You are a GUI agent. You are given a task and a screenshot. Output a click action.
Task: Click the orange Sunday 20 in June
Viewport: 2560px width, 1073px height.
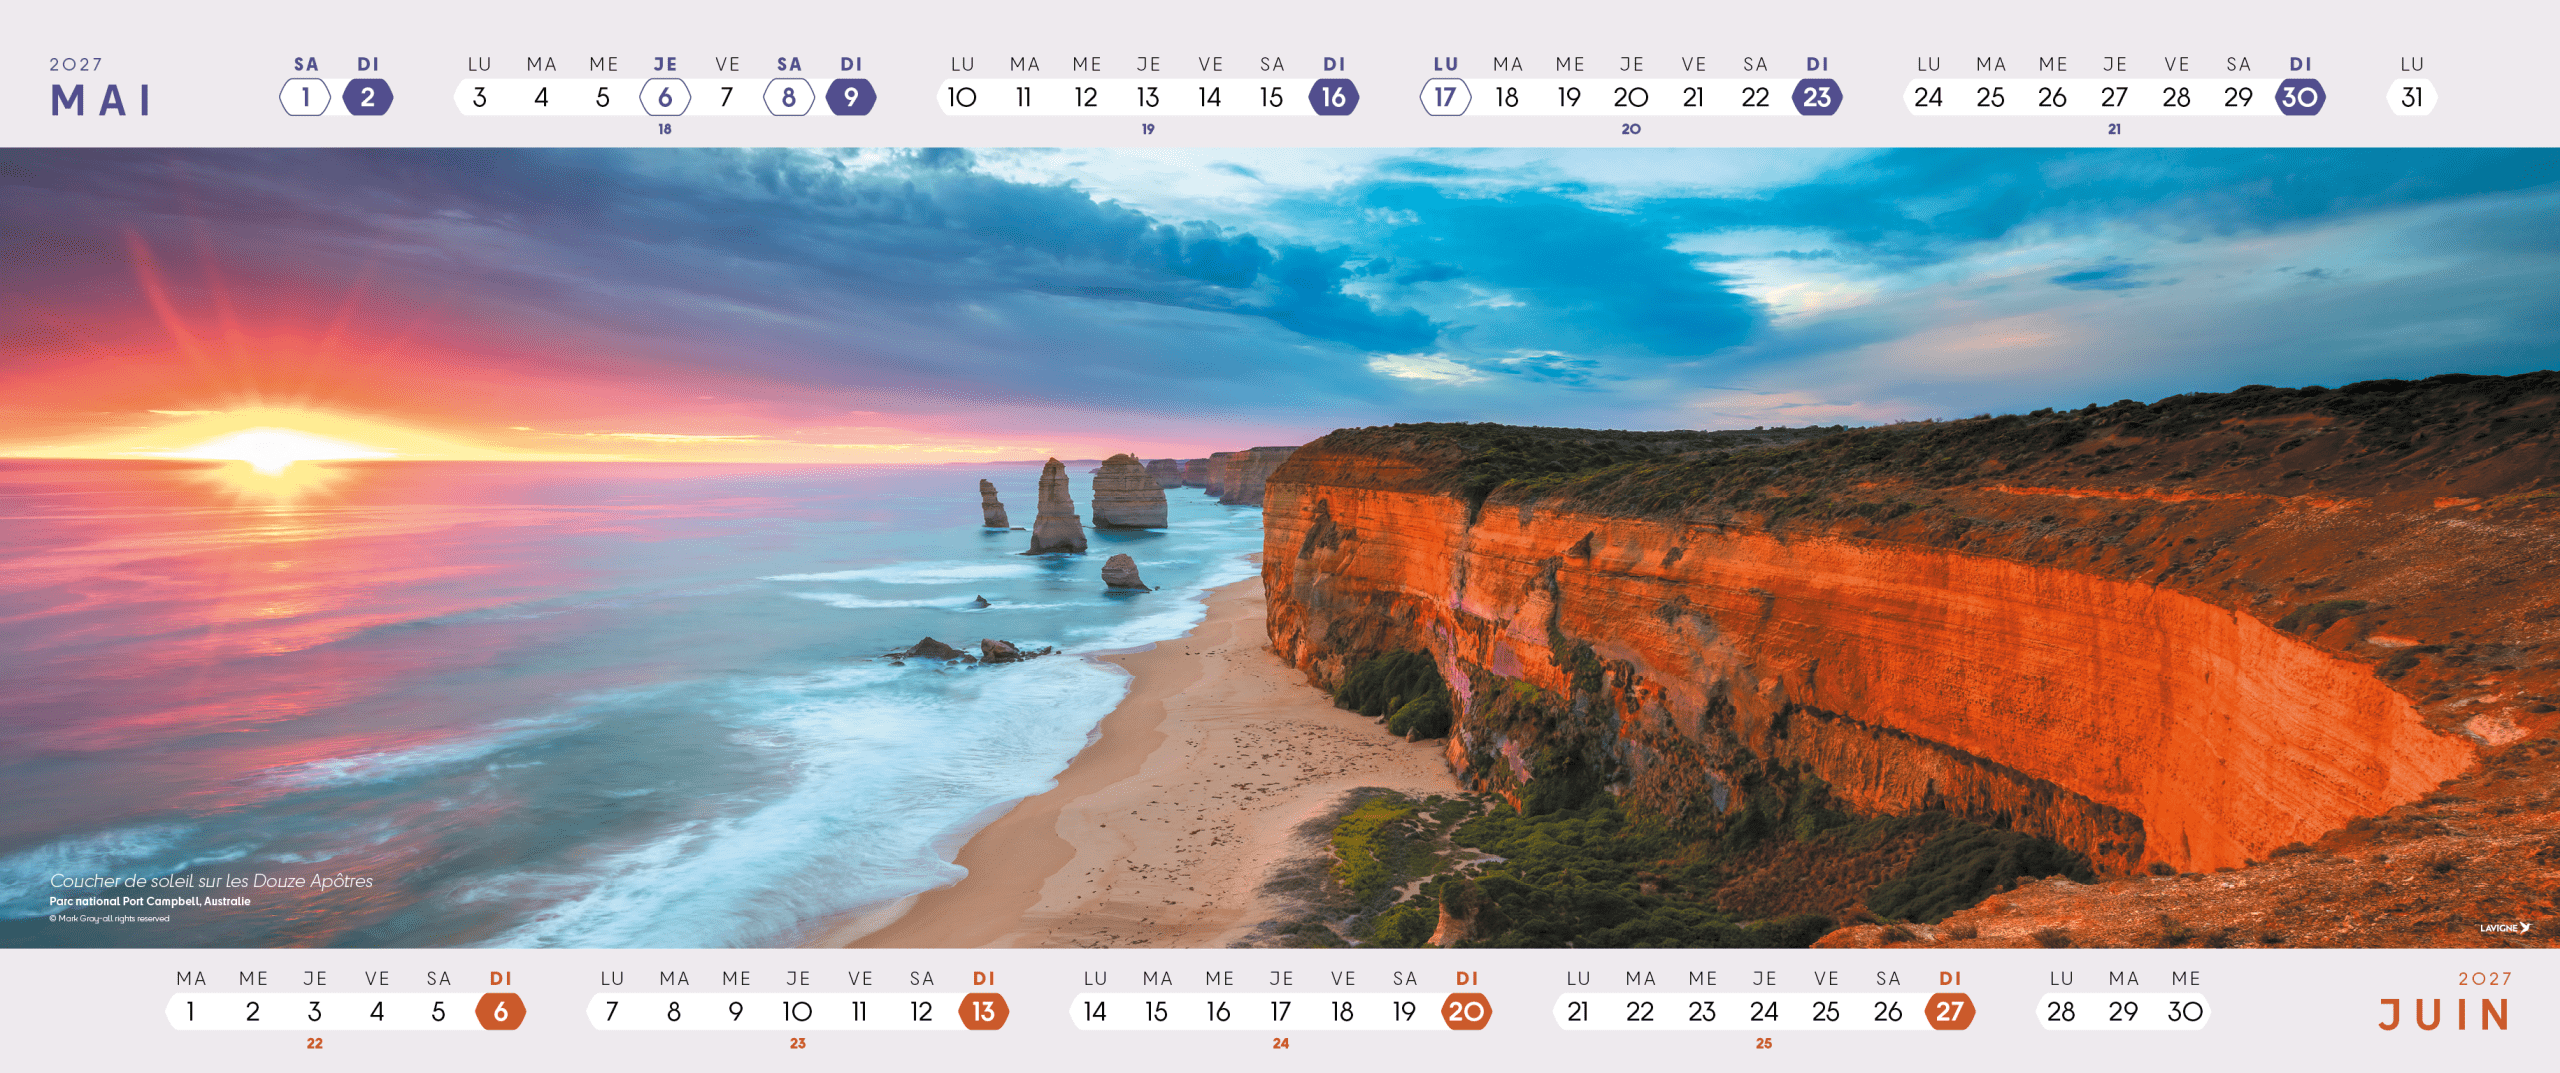1466,1012
